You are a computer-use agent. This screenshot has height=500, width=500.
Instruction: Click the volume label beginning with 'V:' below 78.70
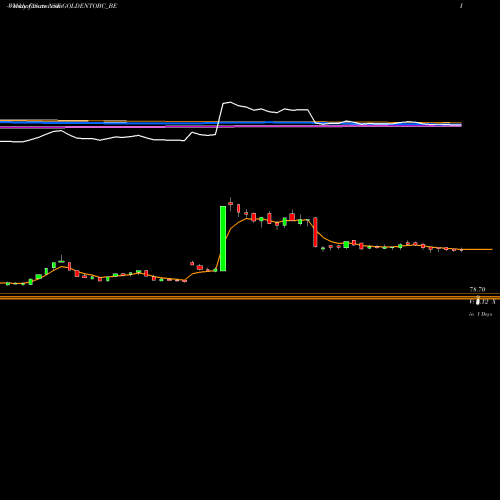pyautogui.click(x=482, y=302)
